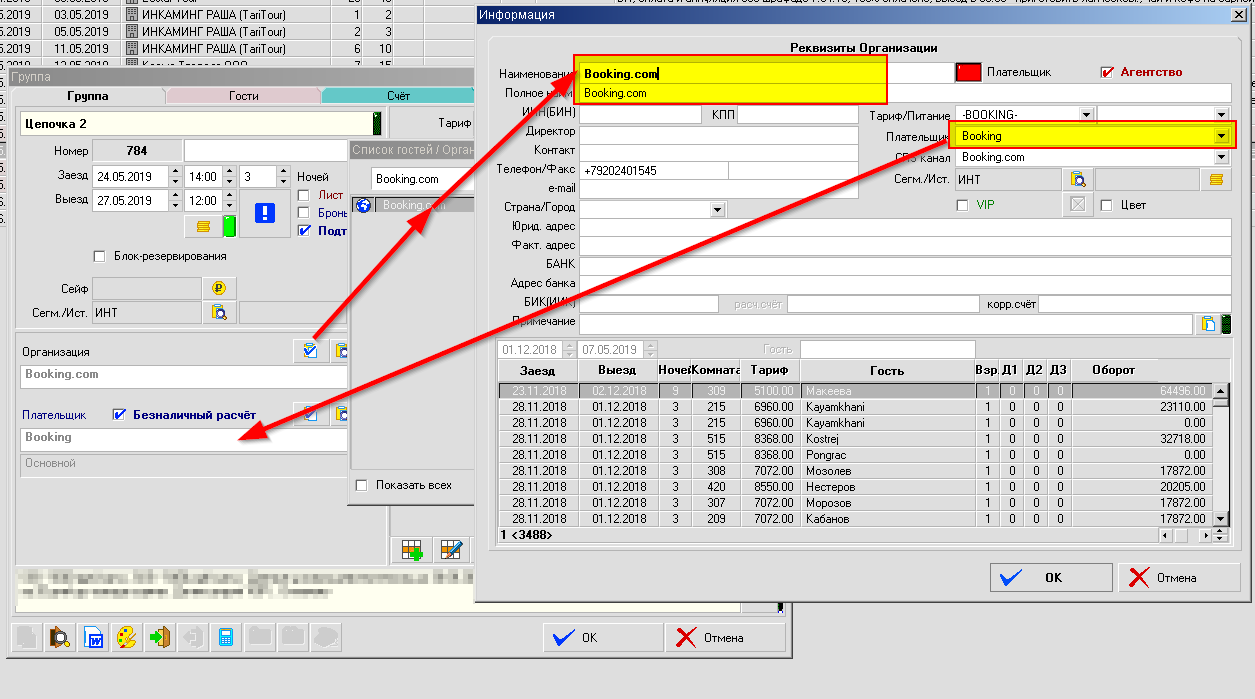Click the blue exclamation mark button

click(264, 212)
